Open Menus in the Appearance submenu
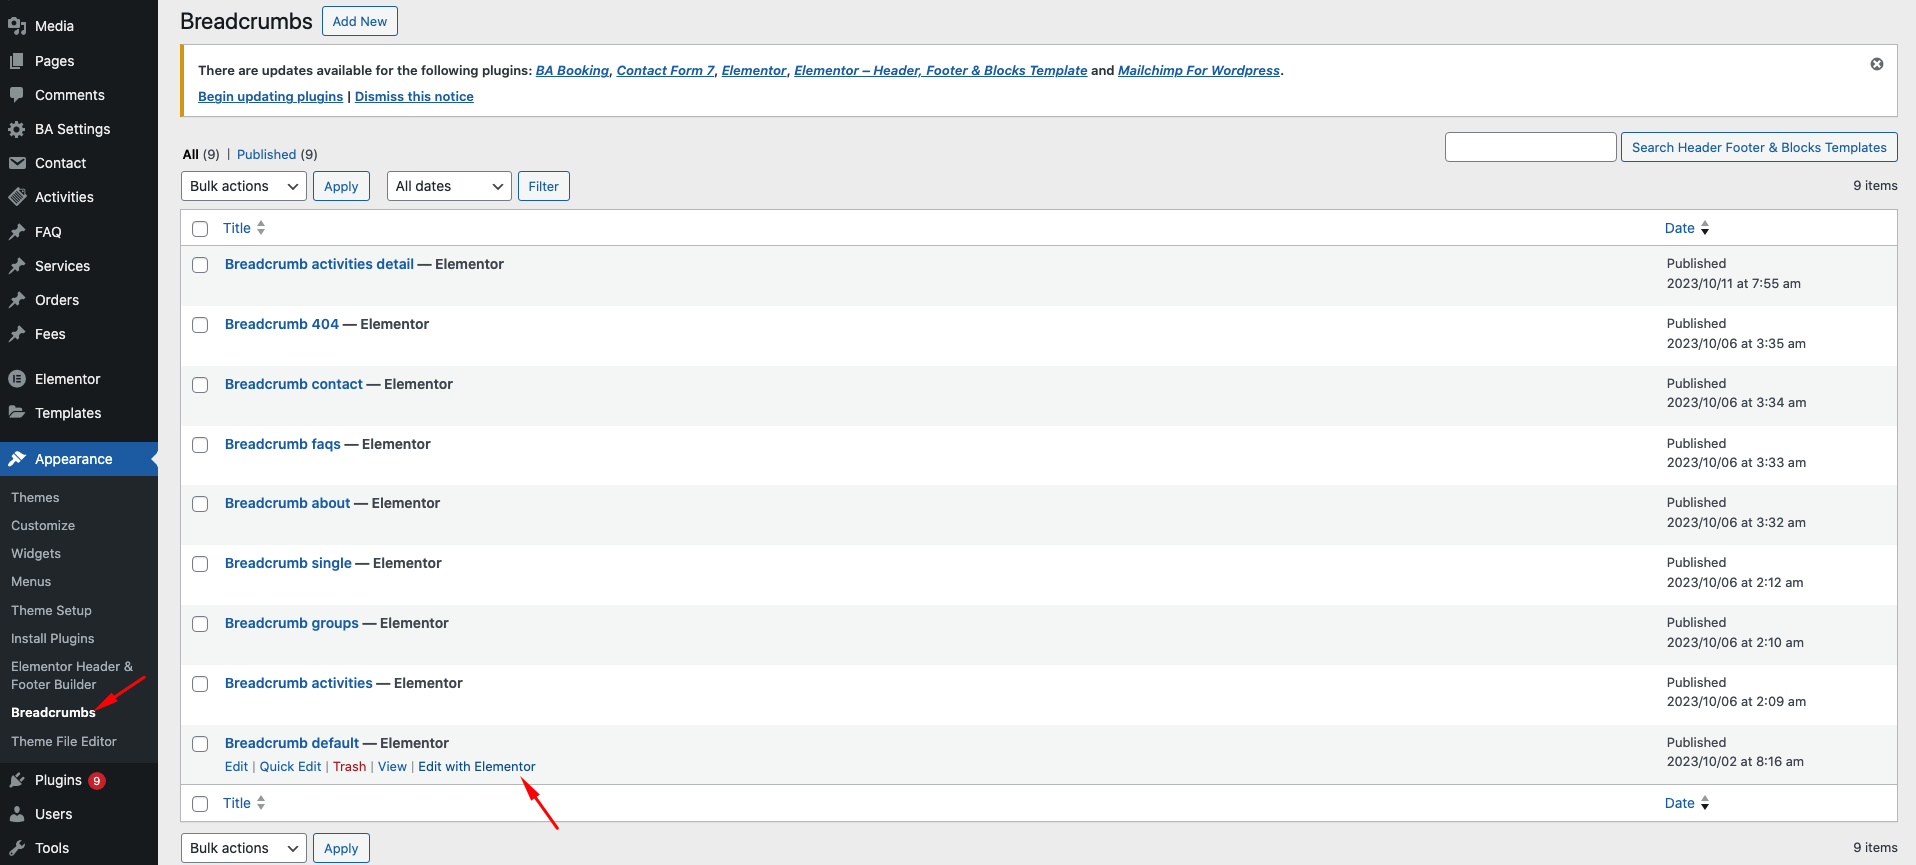This screenshot has width=1916, height=865. tap(31, 581)
